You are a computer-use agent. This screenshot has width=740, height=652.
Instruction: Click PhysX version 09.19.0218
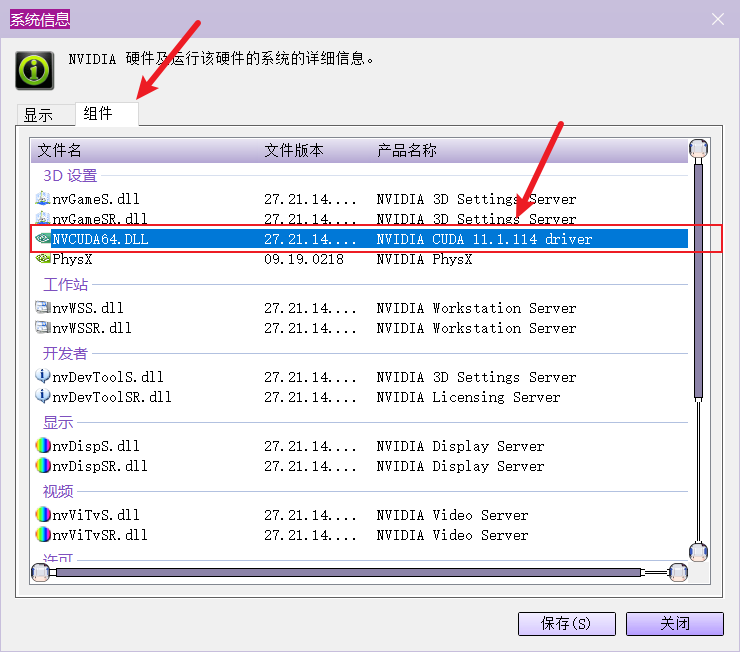click(x=304, y=259)
